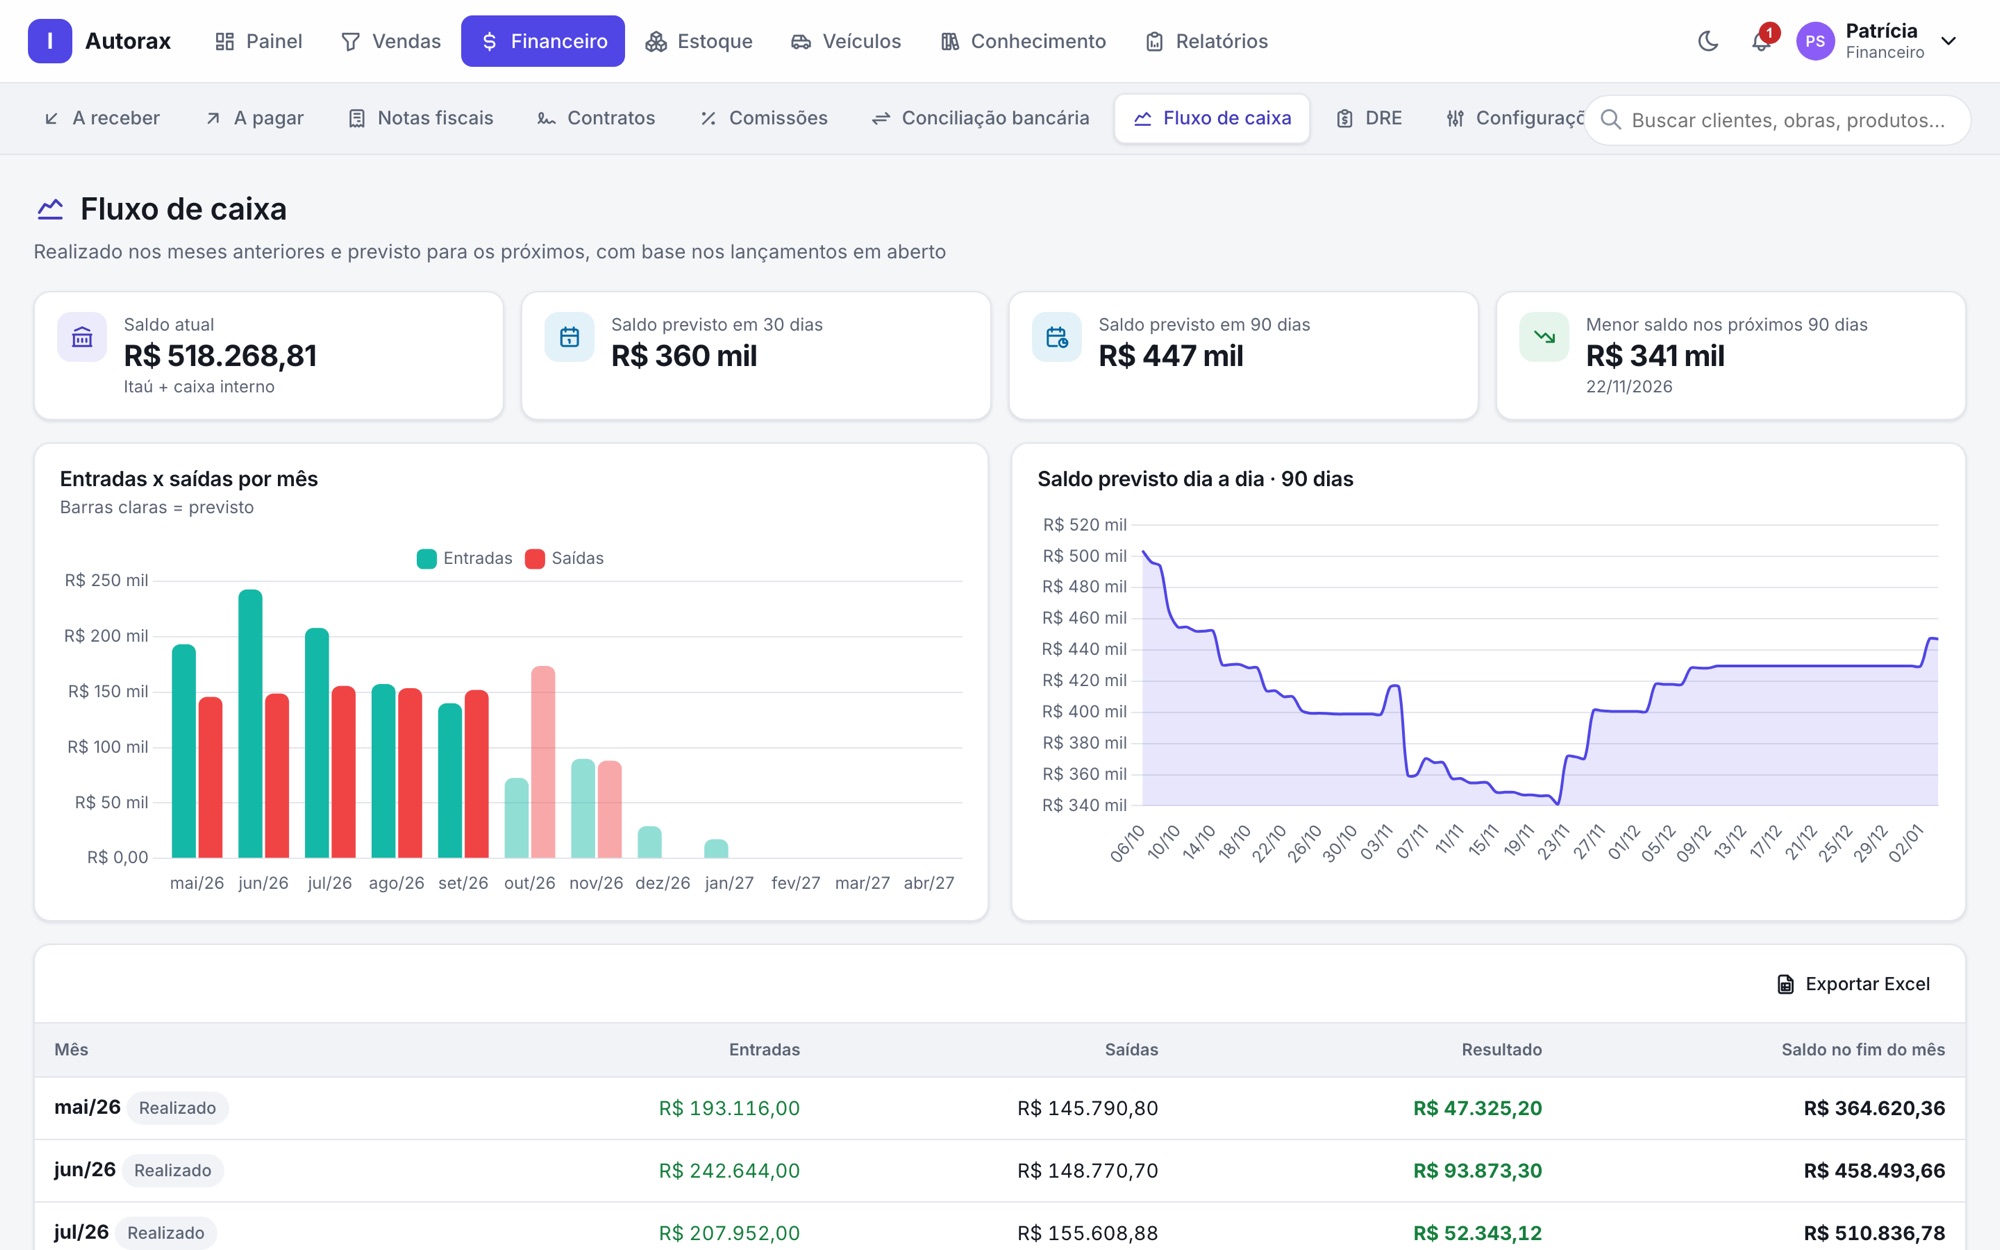Open Notas fiscais tab
Viewport: 2000px width, 1250px height.
pyautogui.click(x=421, y=118)
